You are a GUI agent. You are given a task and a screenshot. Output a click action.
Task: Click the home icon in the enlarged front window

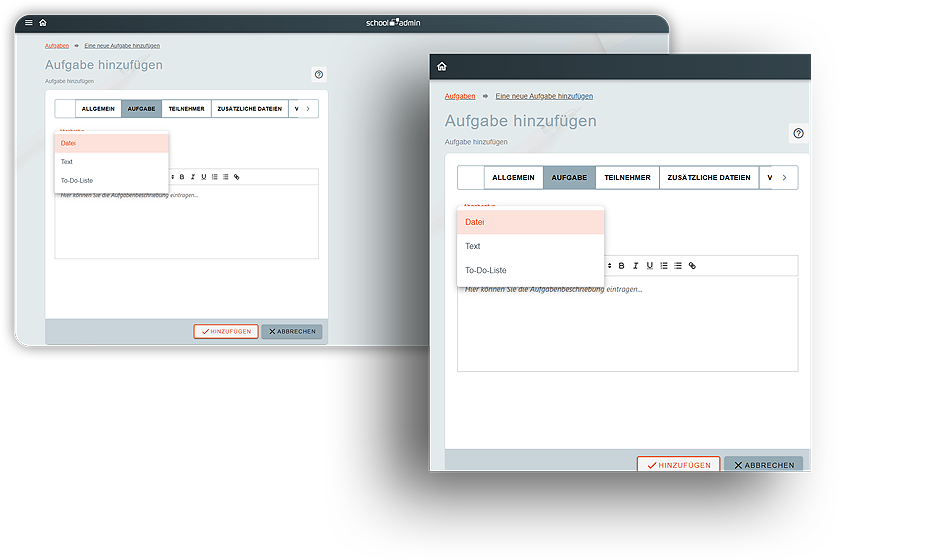click(442, 67)
